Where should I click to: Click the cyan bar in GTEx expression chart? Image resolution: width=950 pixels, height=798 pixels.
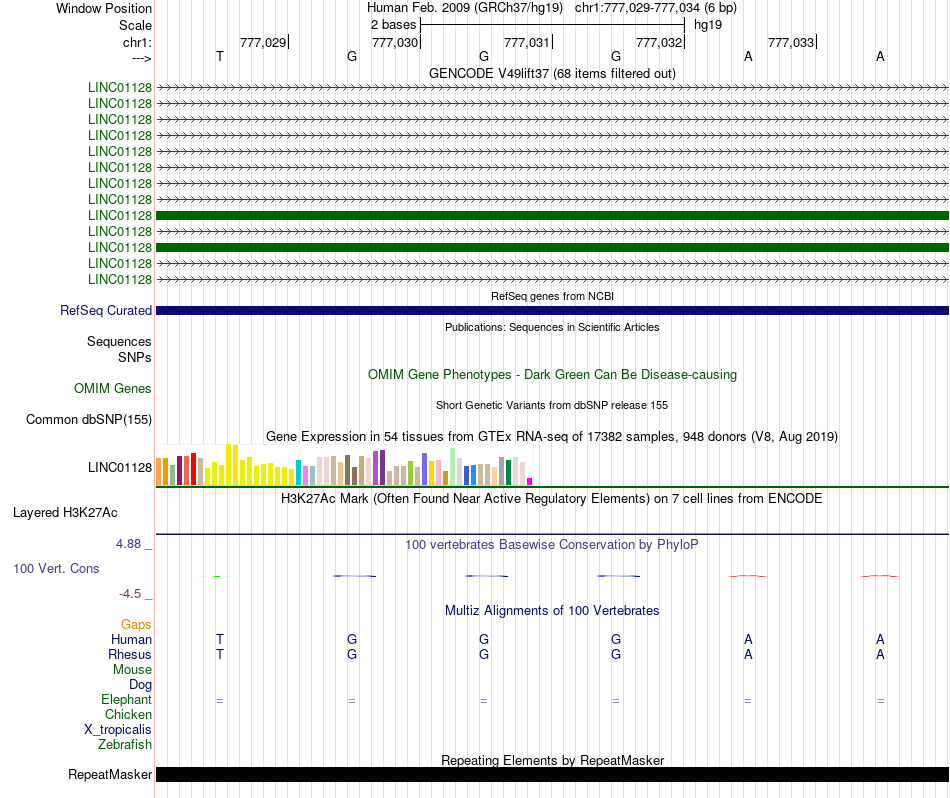pyautogui.click(x=299, y=473)
